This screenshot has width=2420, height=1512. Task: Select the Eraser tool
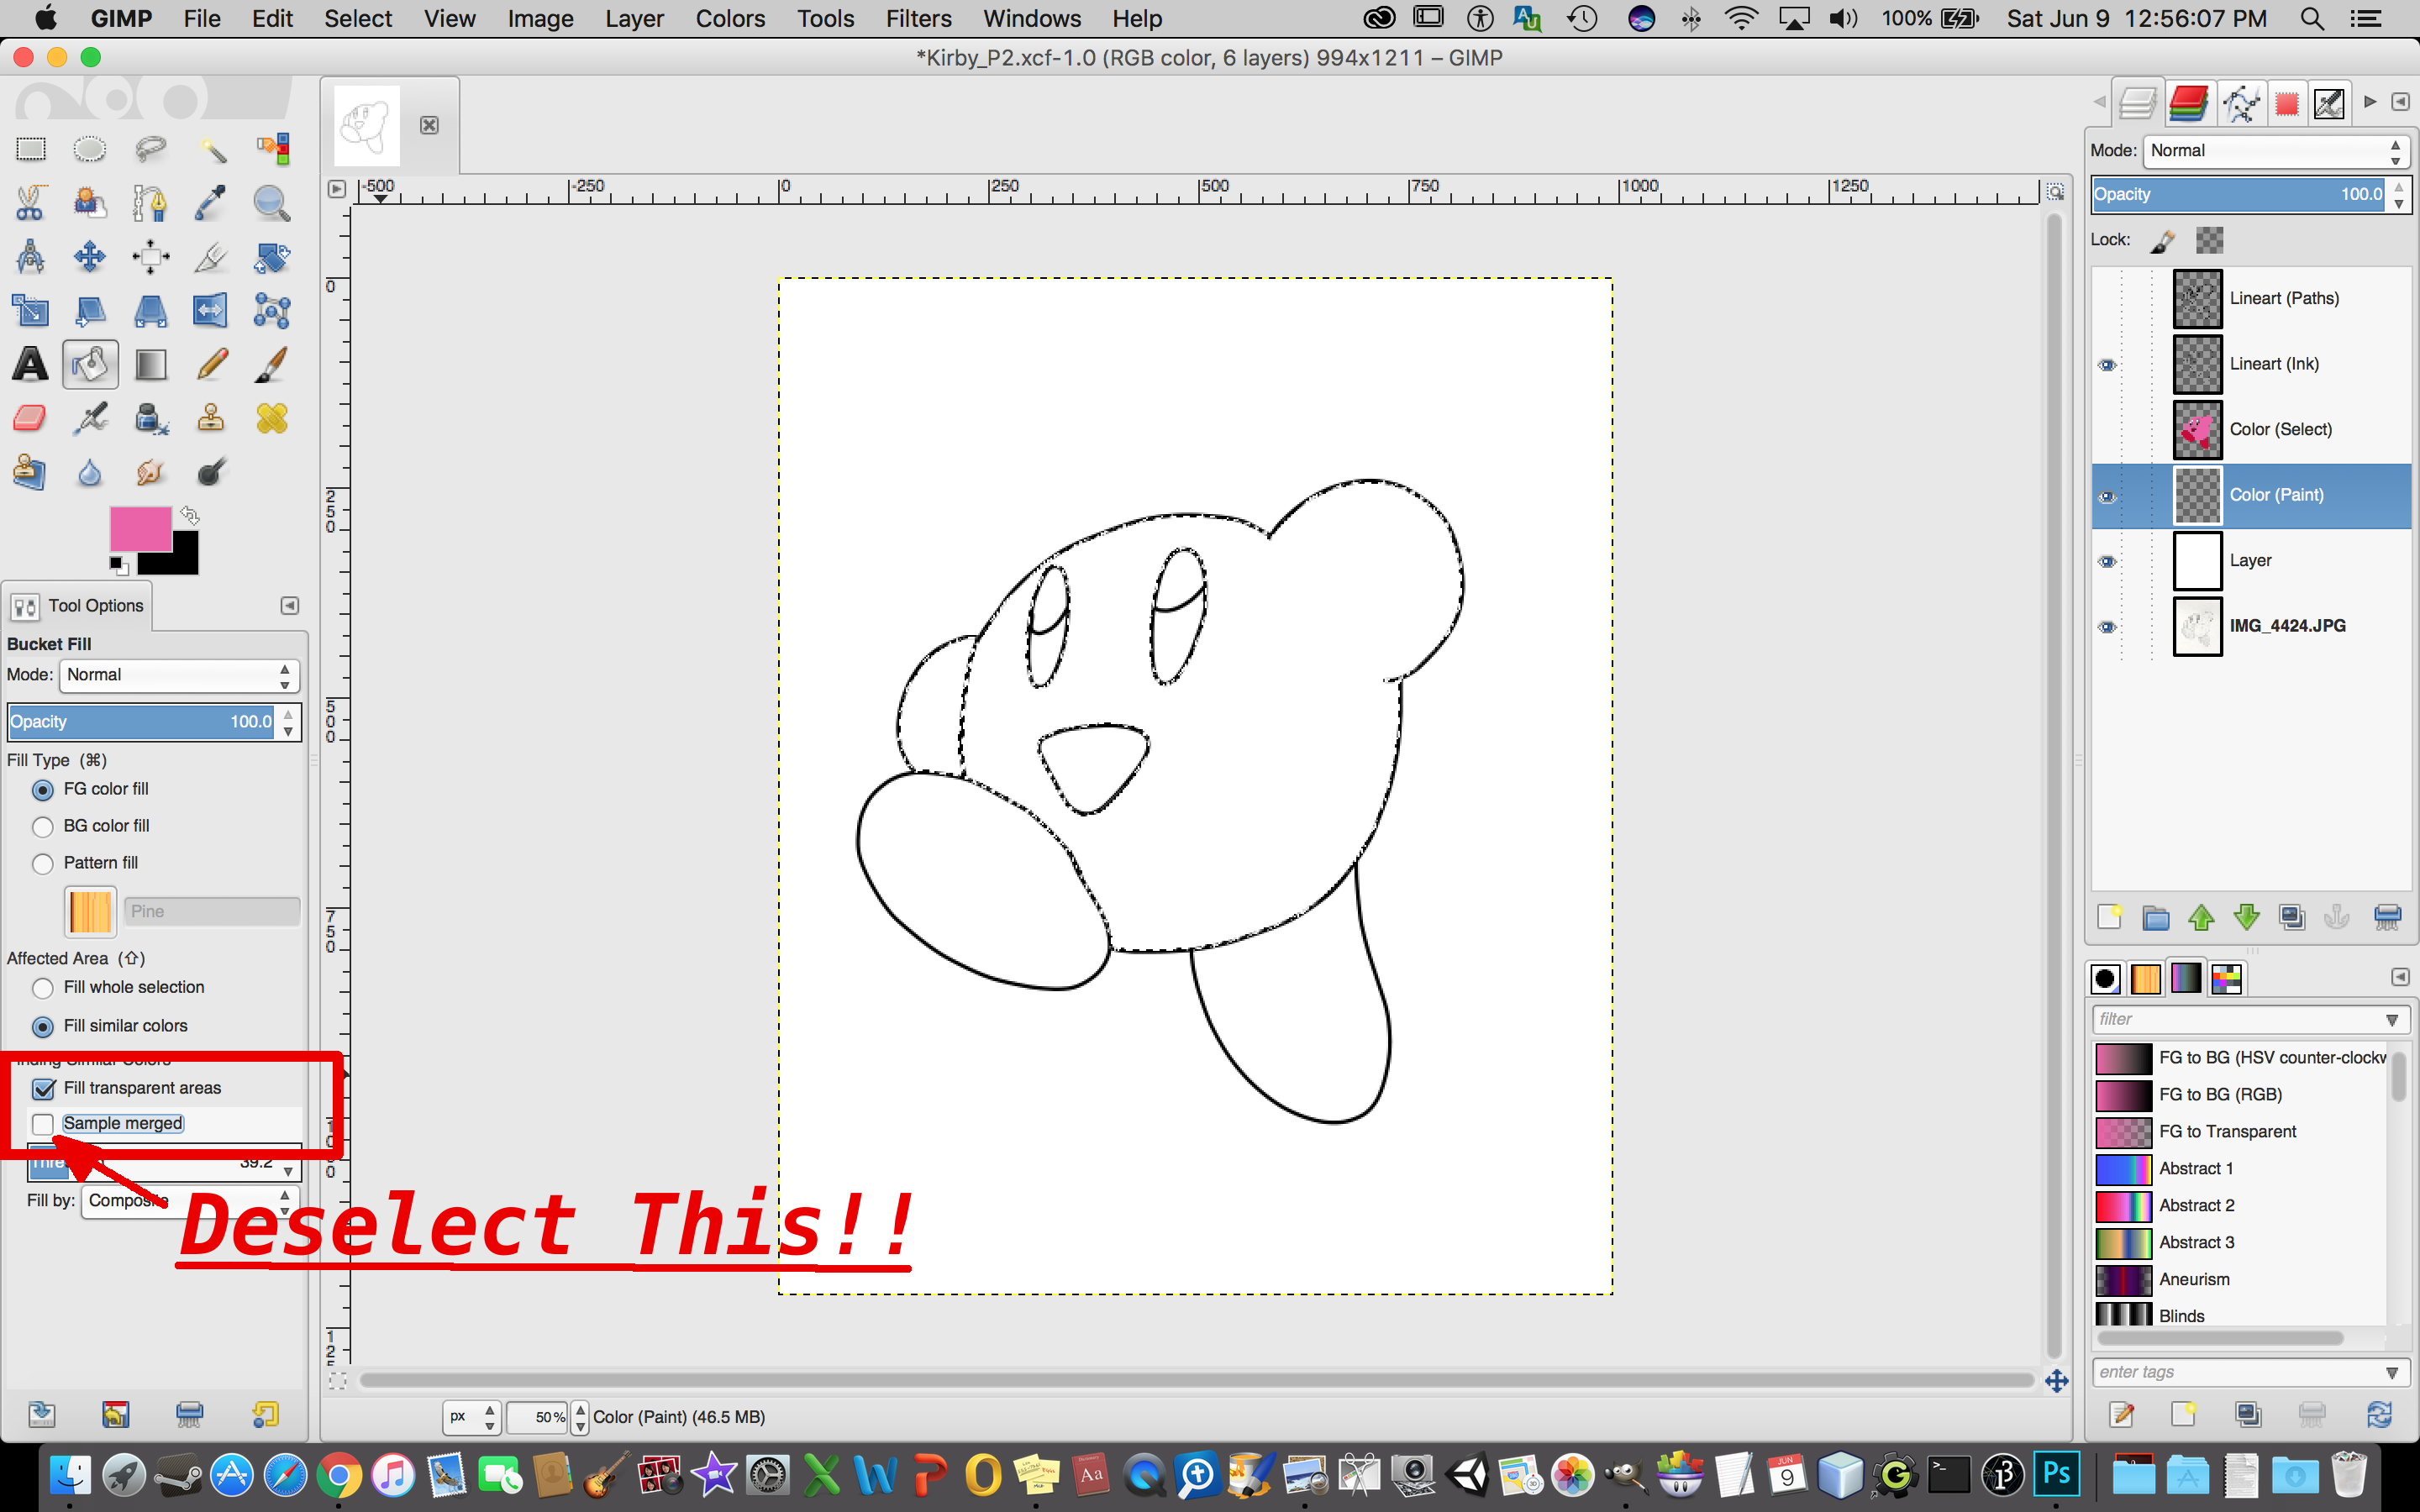point(30,418)
